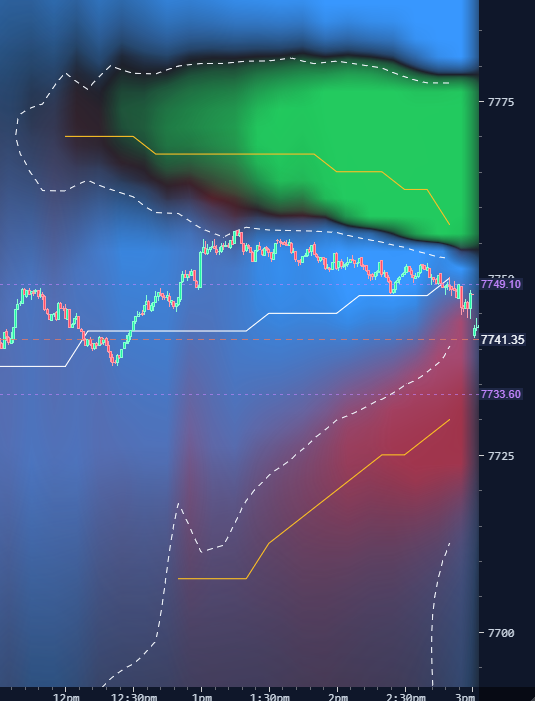Click the 2pm time axis label
The width and height of the screenshot is (535, 701).
coord(338,697)
